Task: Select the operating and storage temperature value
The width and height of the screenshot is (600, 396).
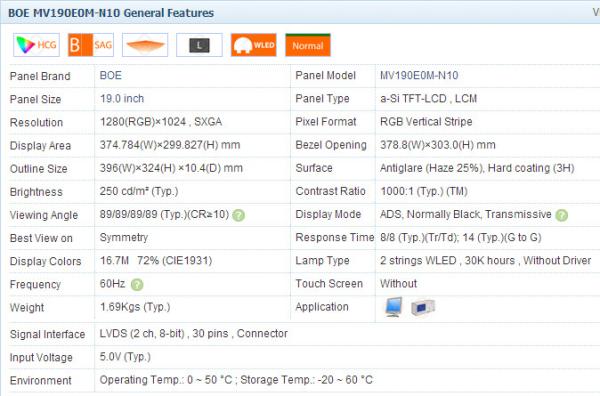Action: (236, 380)
